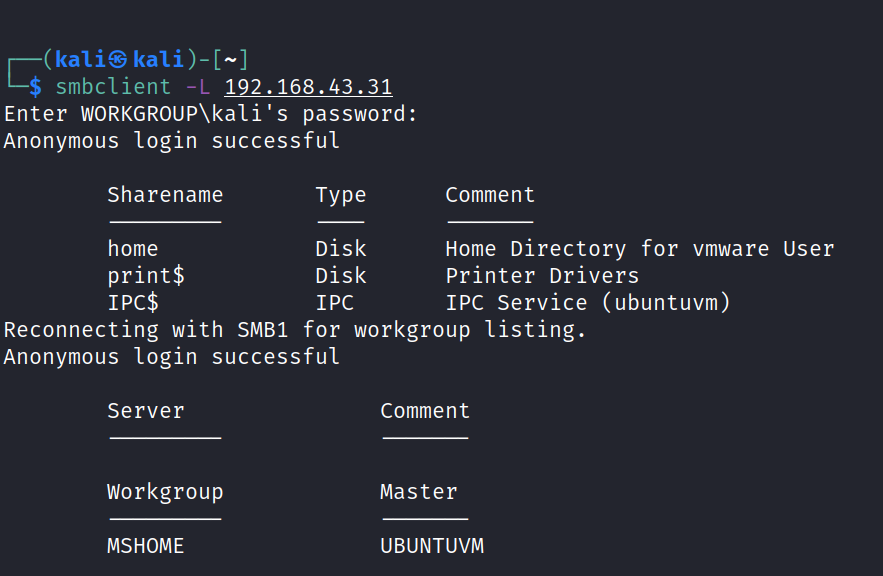Click the Server column header
The width and height of the screenshot is (883, 576).
pos(146,411)
